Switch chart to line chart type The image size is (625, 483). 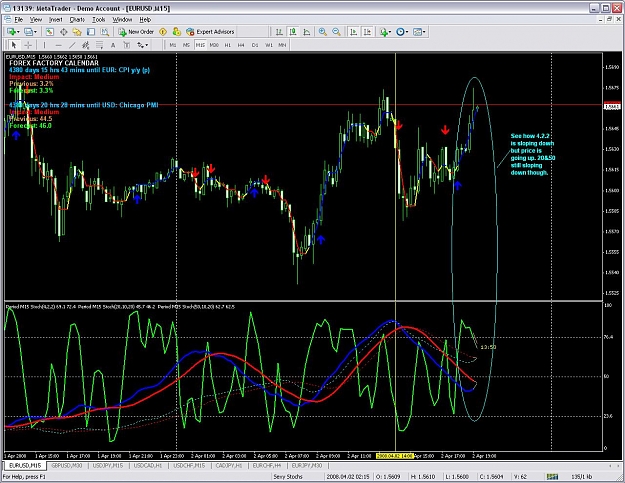click(x=307, y=32)
